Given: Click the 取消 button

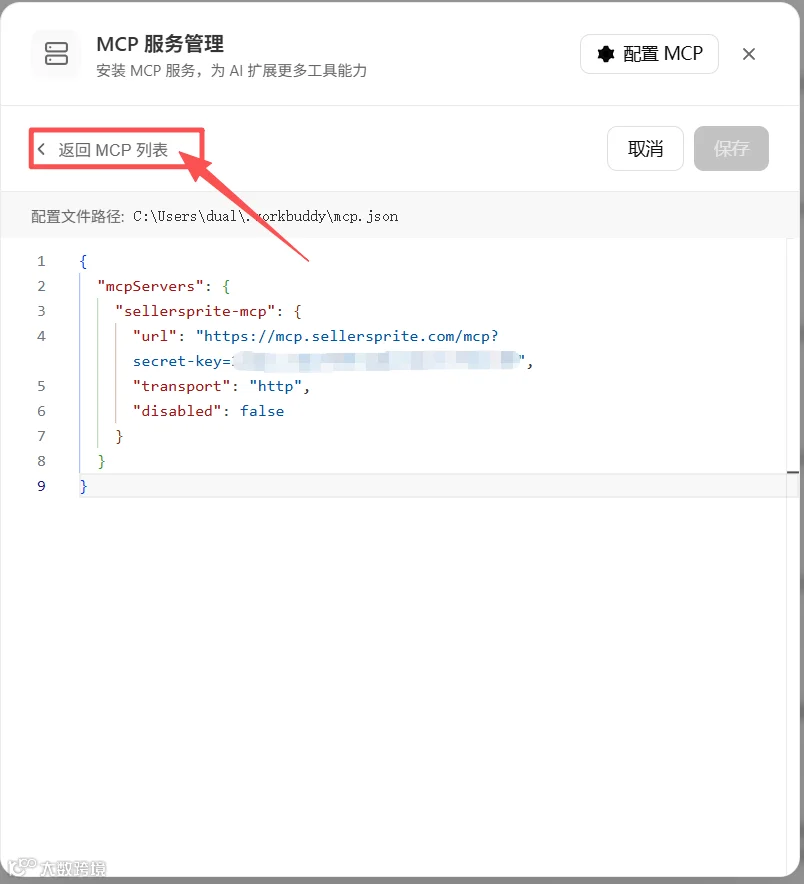Looking at the screenshot, I should click(645, 149).
